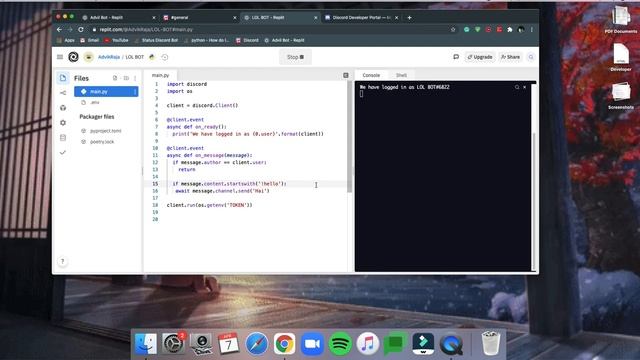Click the Python language icon next to LOL BOT
Screen dimensions: 640x360
152,57
